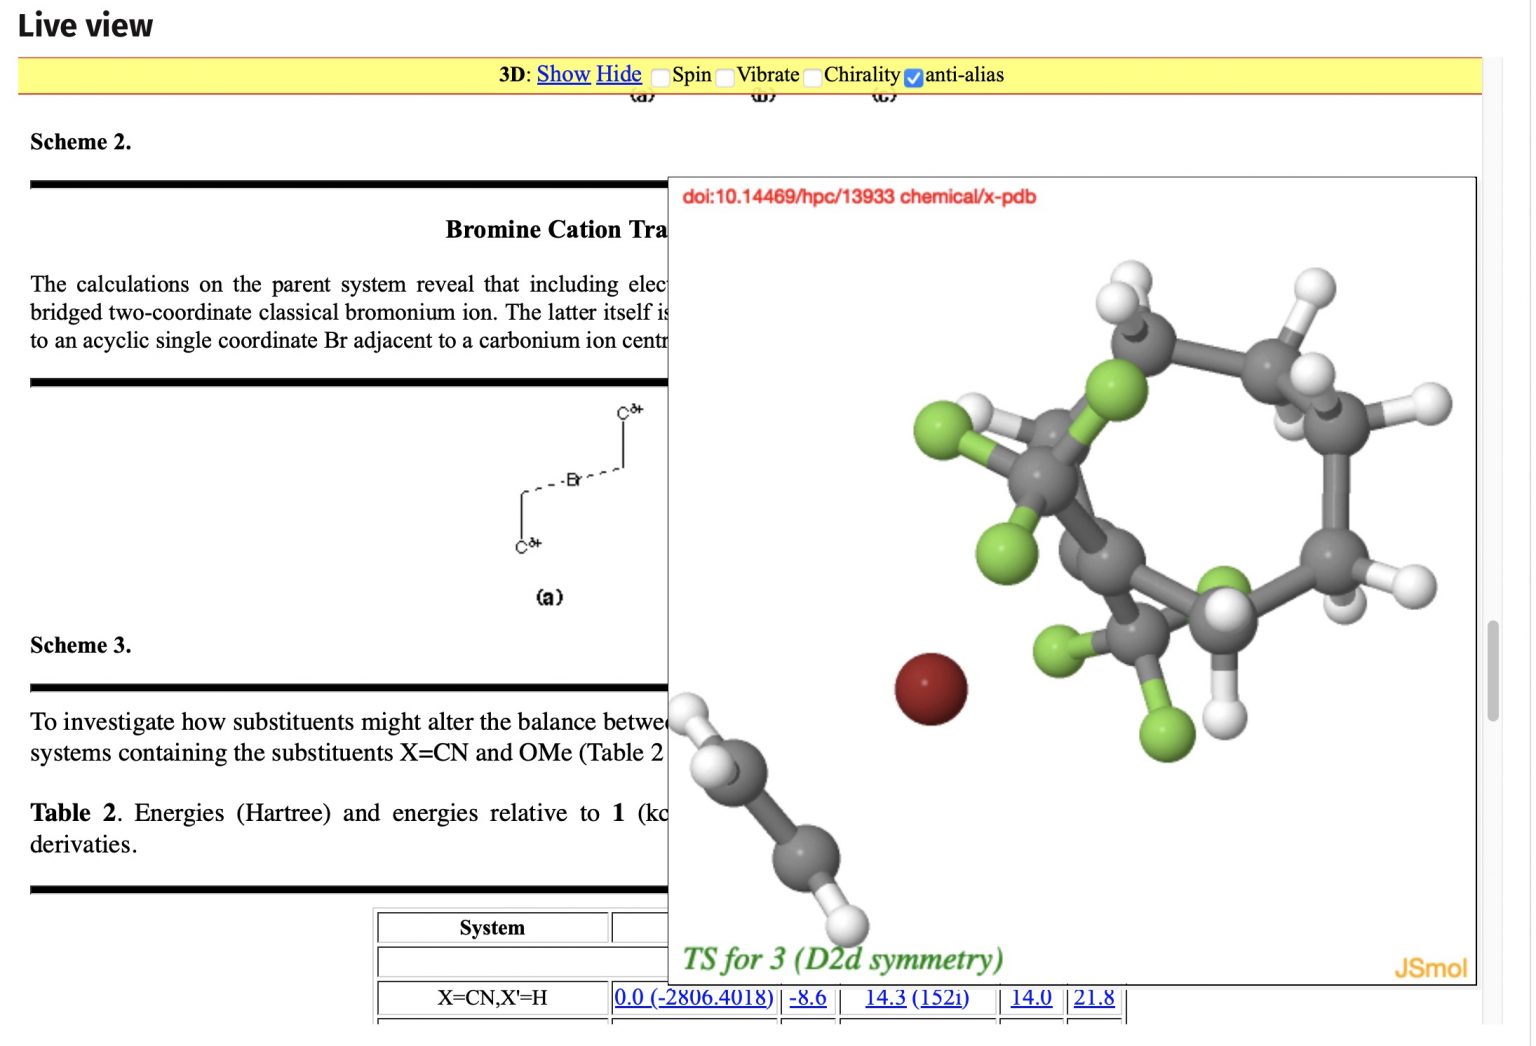The image size is (1536, 1046).
Task: Click the bromonium structure drawing in Scheme 3
Action: click(x=575, y=480)
